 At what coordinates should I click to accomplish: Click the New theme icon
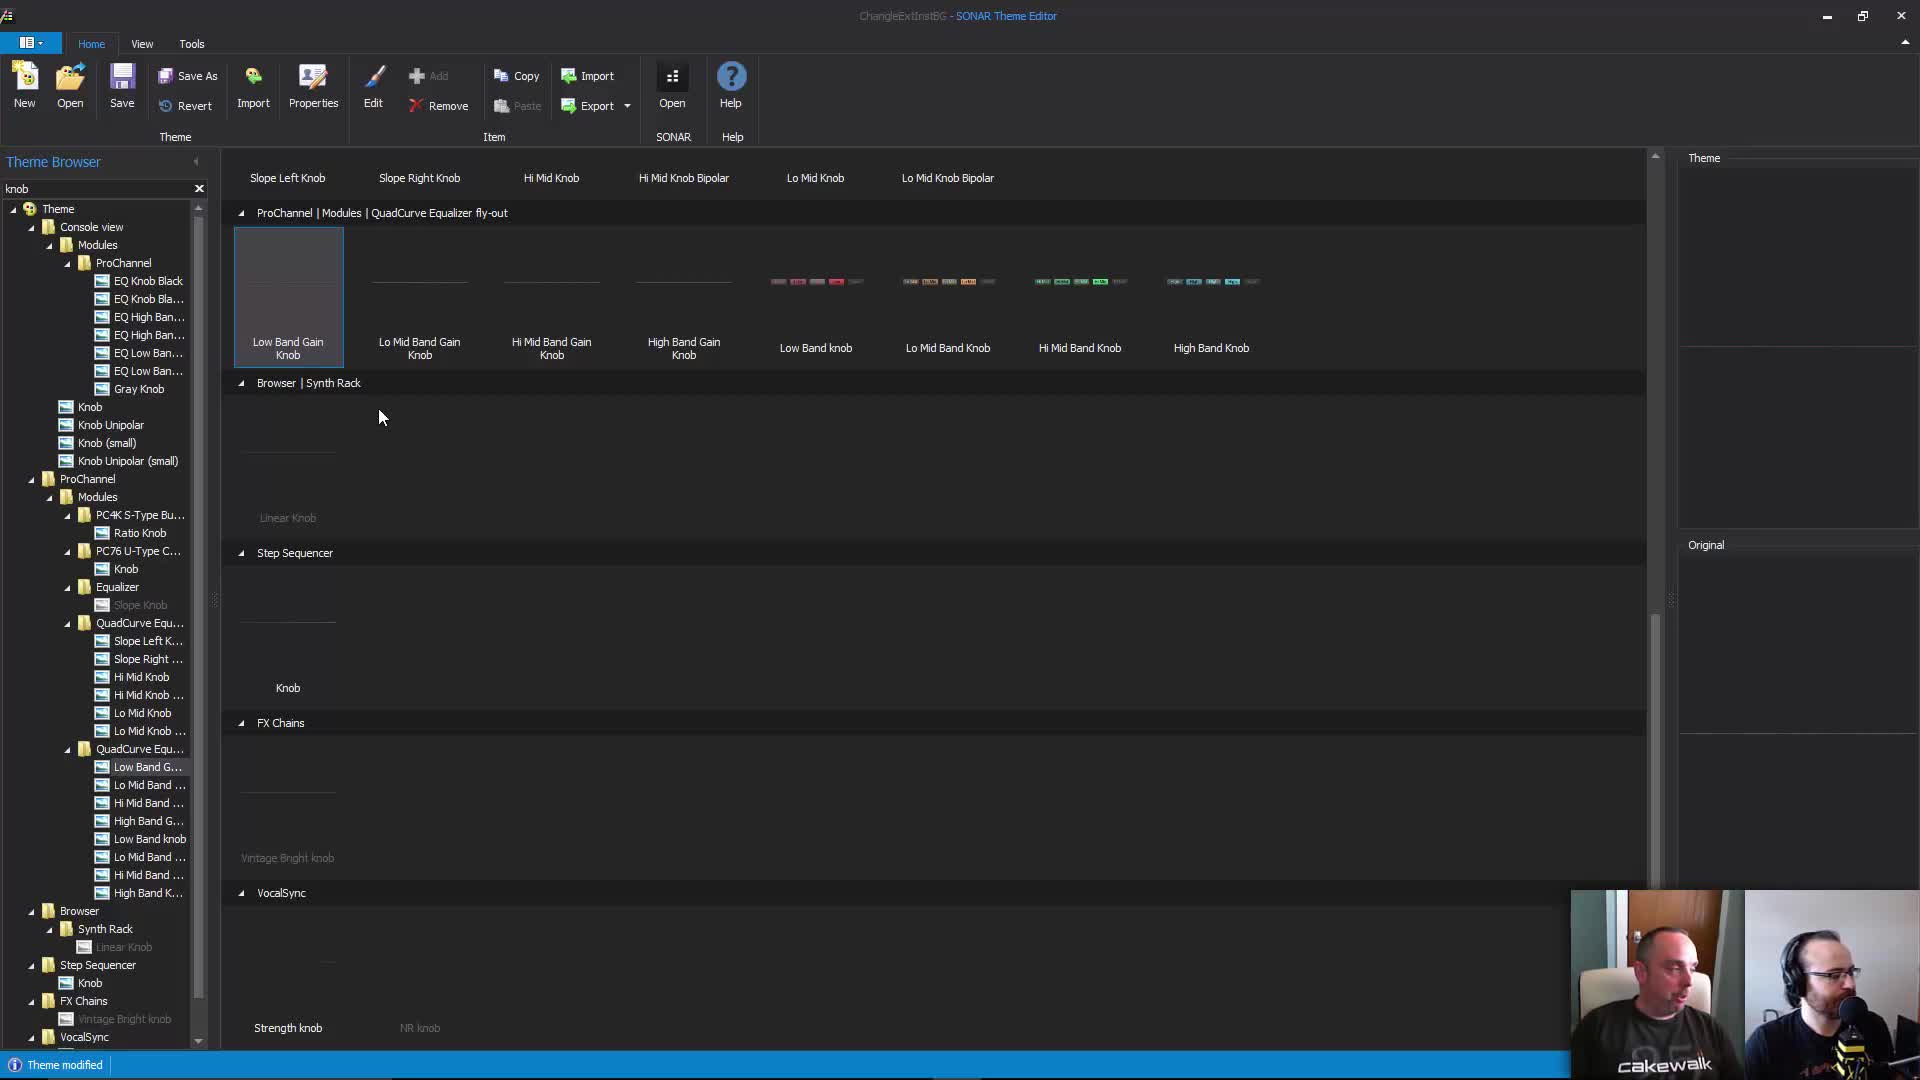[24, 78]
